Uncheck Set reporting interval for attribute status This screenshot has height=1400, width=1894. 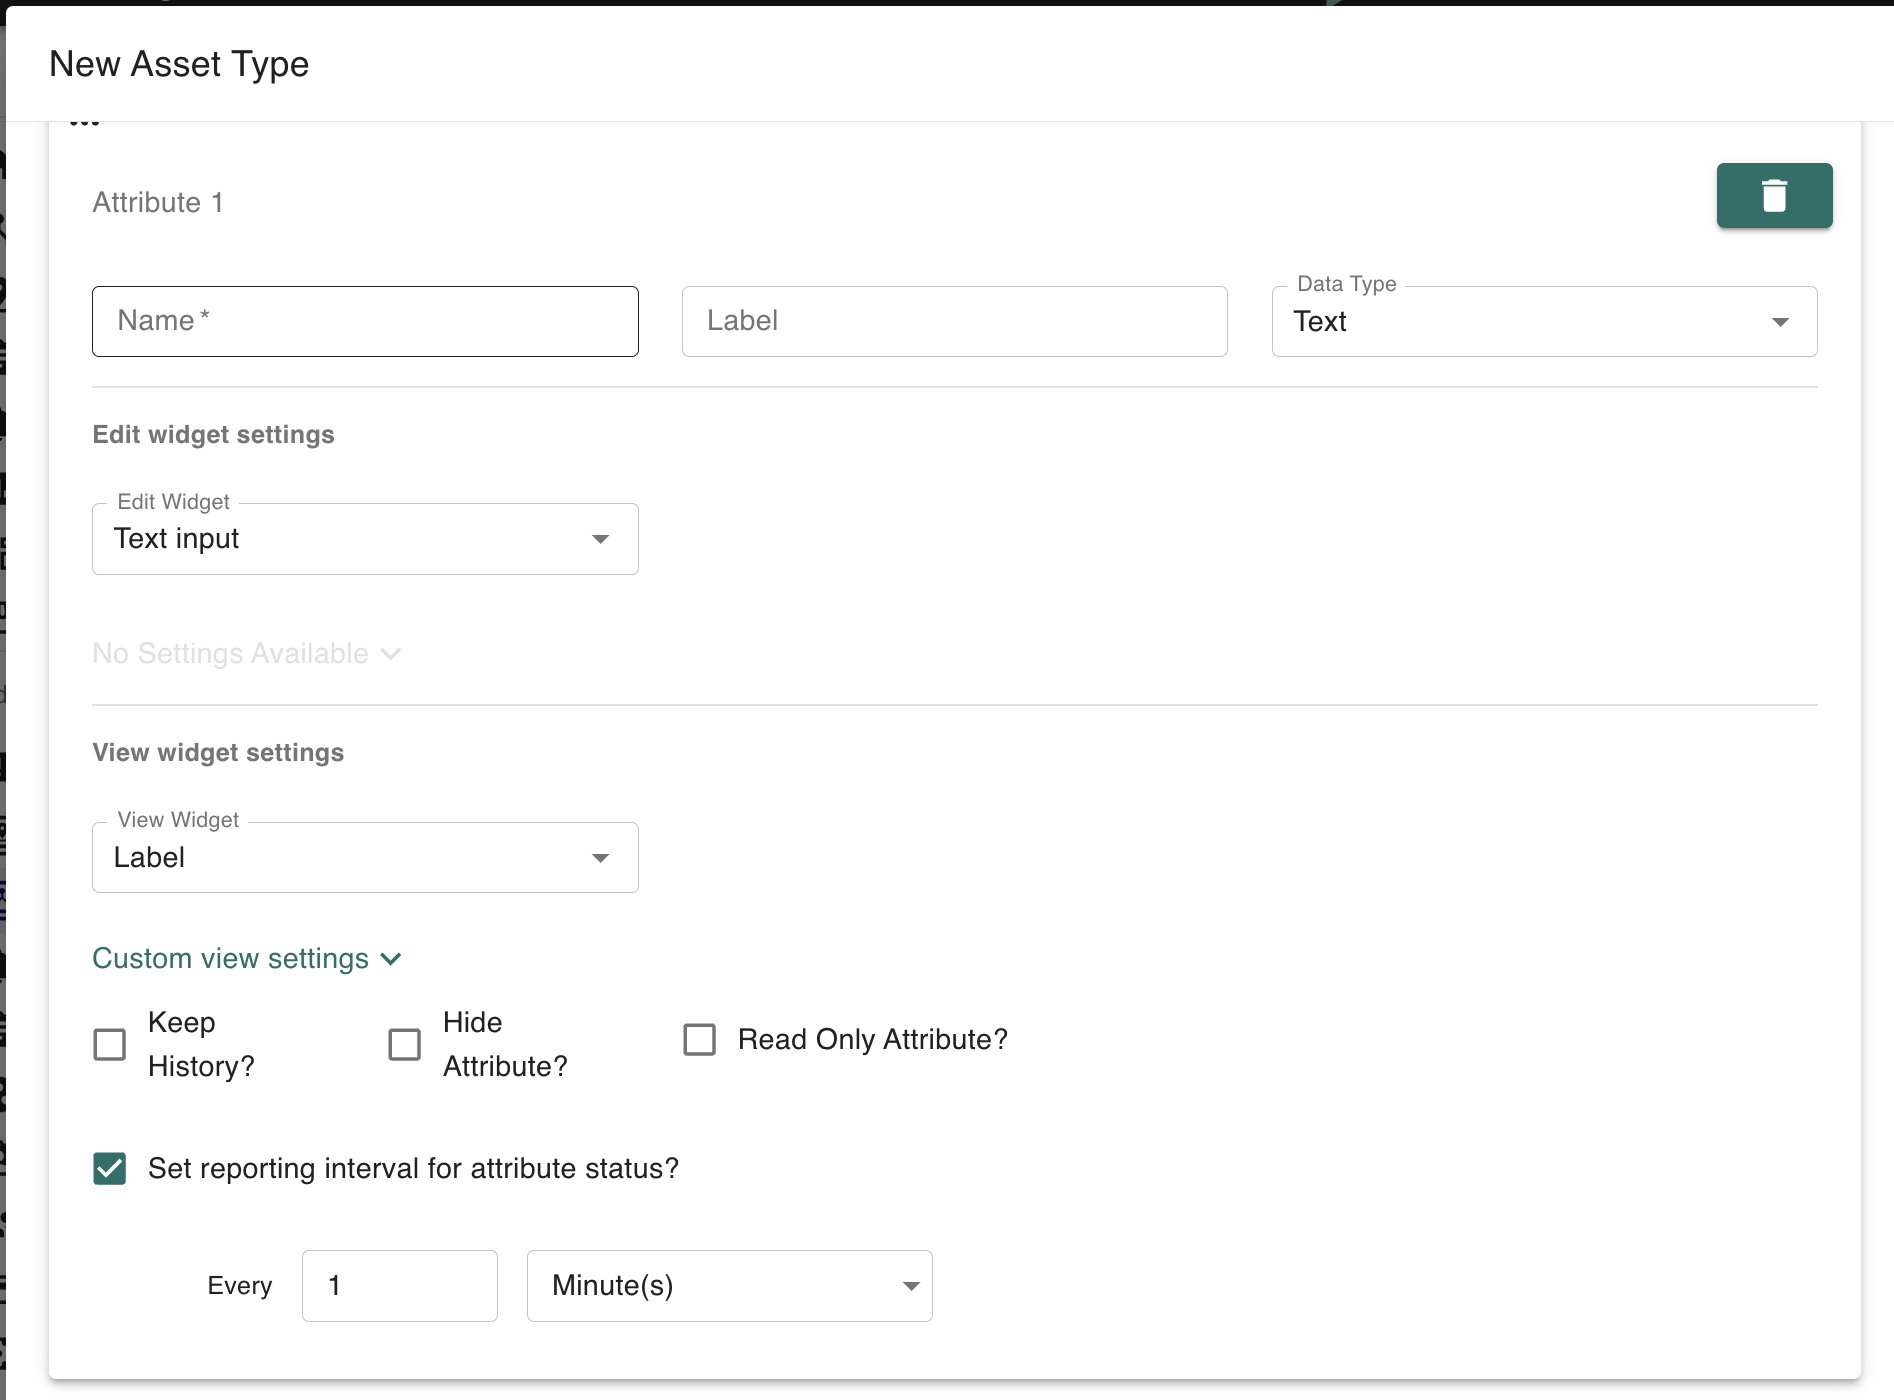110,1168
